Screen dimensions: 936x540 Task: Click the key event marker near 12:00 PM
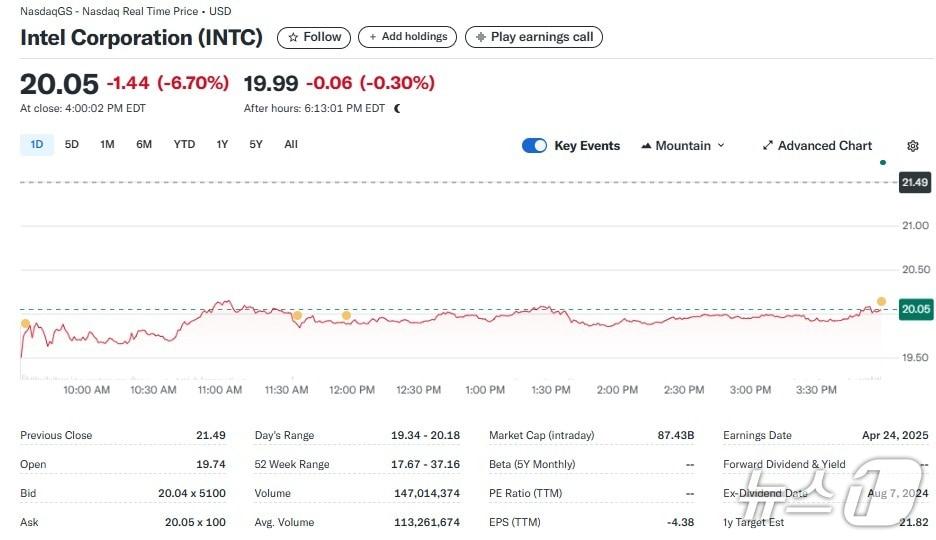(346, 316)
